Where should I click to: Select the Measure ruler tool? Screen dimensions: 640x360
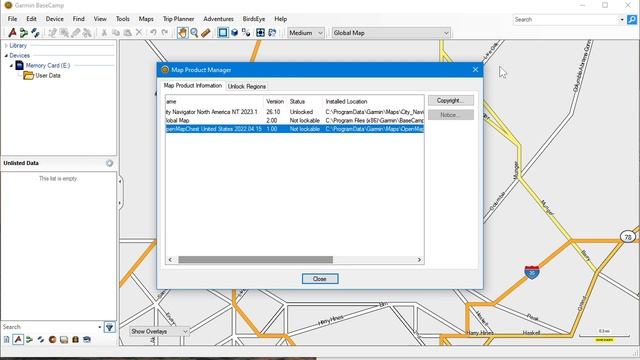tap(206, 33)
